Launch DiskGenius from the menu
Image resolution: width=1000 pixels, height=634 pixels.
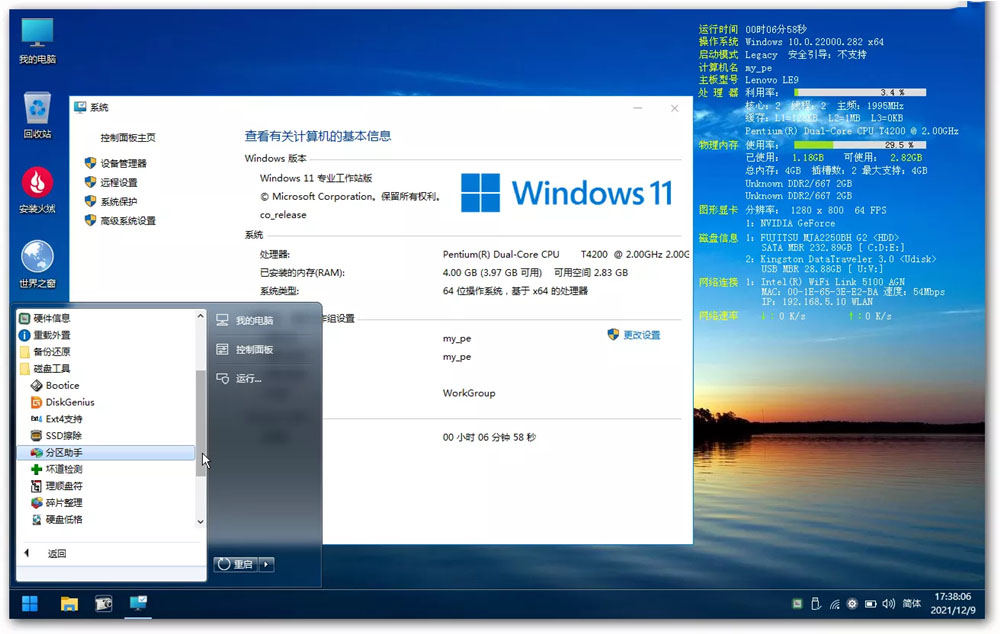point(63,402)
